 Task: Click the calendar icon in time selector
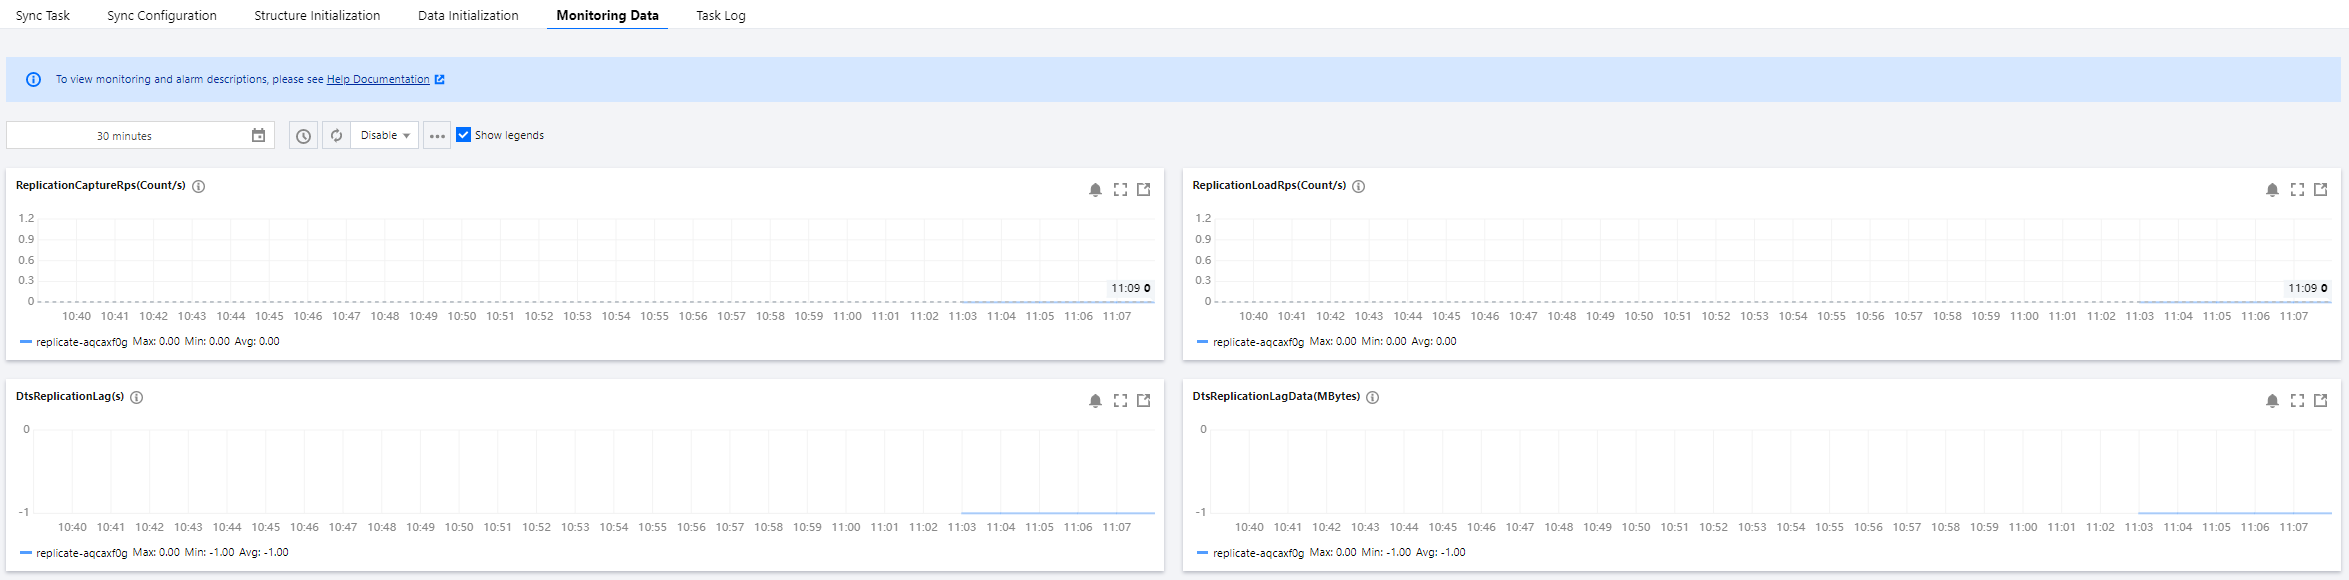(x=258, y=135)
